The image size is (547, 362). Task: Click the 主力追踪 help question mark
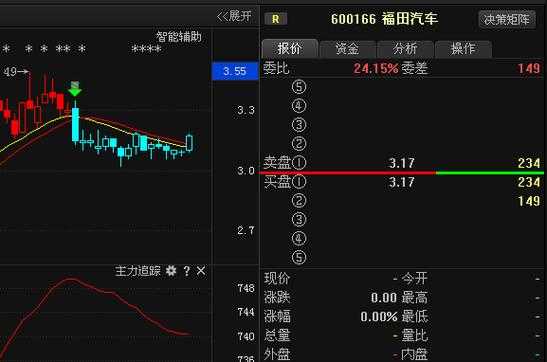(187, 271)
